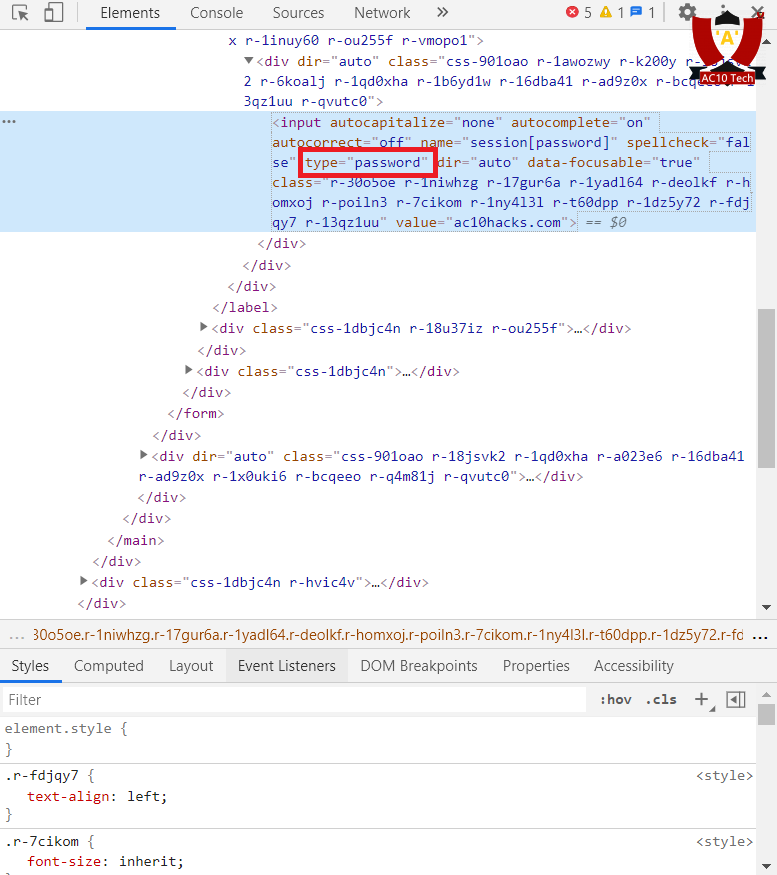Click styles pane scrollbar up arrow

(766, 694)
